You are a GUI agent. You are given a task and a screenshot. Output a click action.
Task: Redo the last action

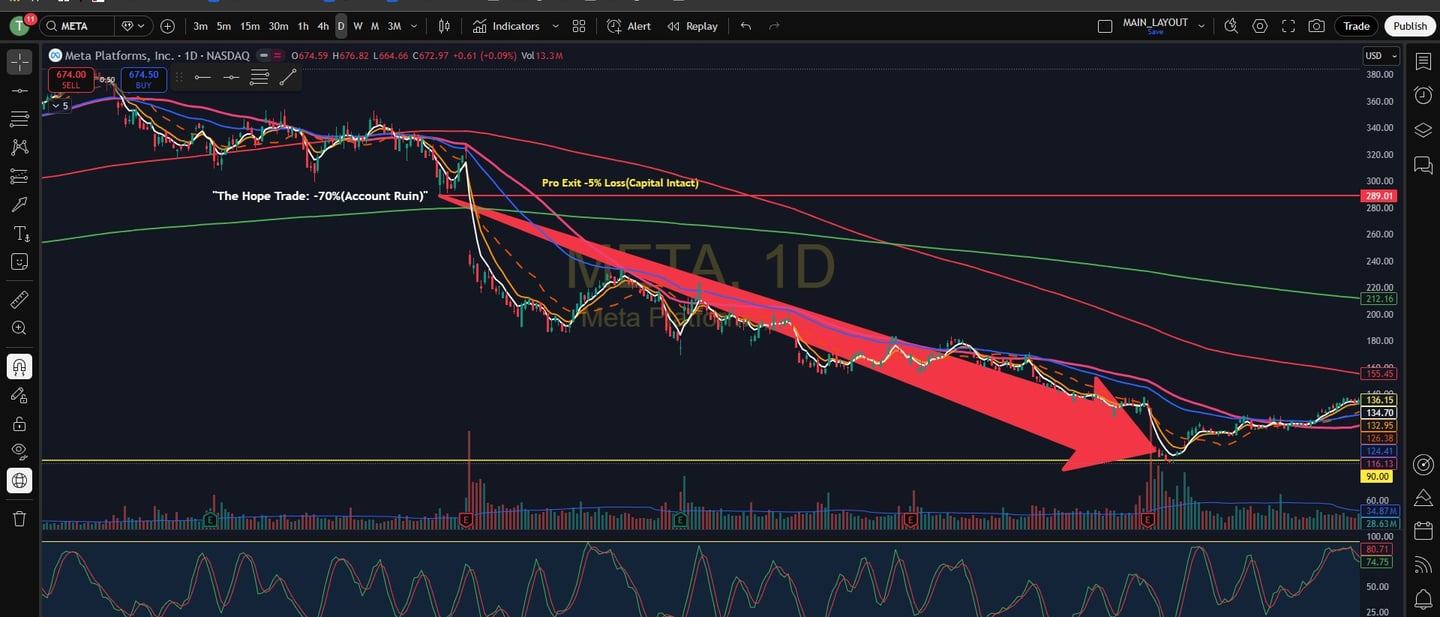[x=774, y=26]
